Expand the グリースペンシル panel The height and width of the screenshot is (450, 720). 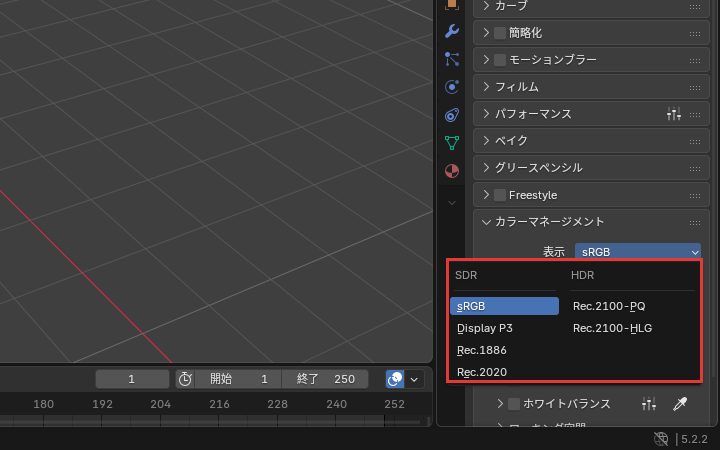point(486,168)
